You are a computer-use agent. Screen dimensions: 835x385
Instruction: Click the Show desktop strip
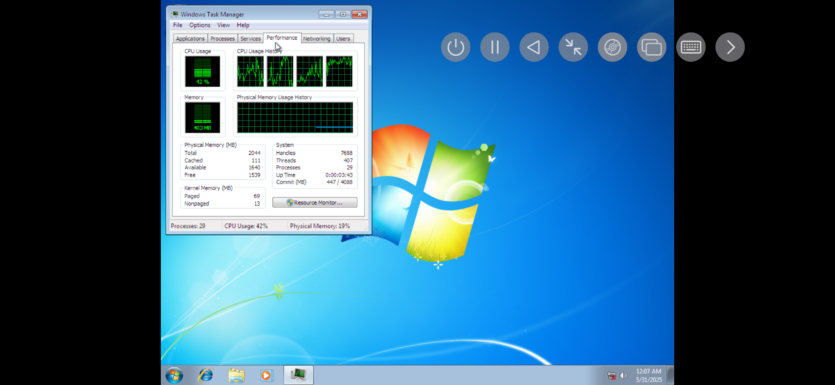click(670, 375)
